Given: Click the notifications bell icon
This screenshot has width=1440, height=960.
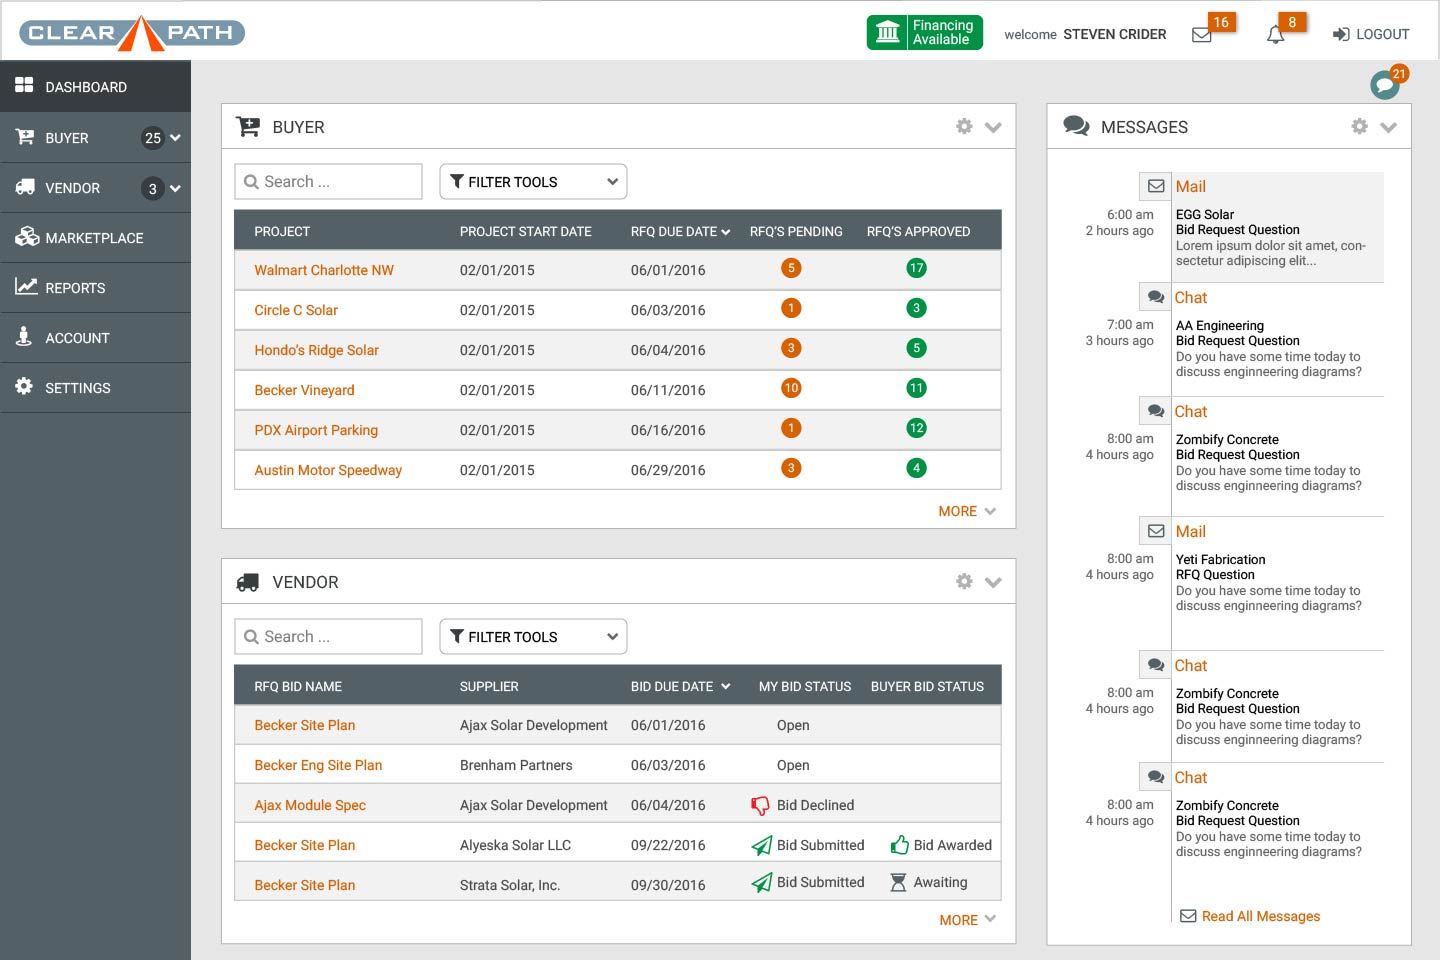Looking at the screenshot, I should 1275,35.
